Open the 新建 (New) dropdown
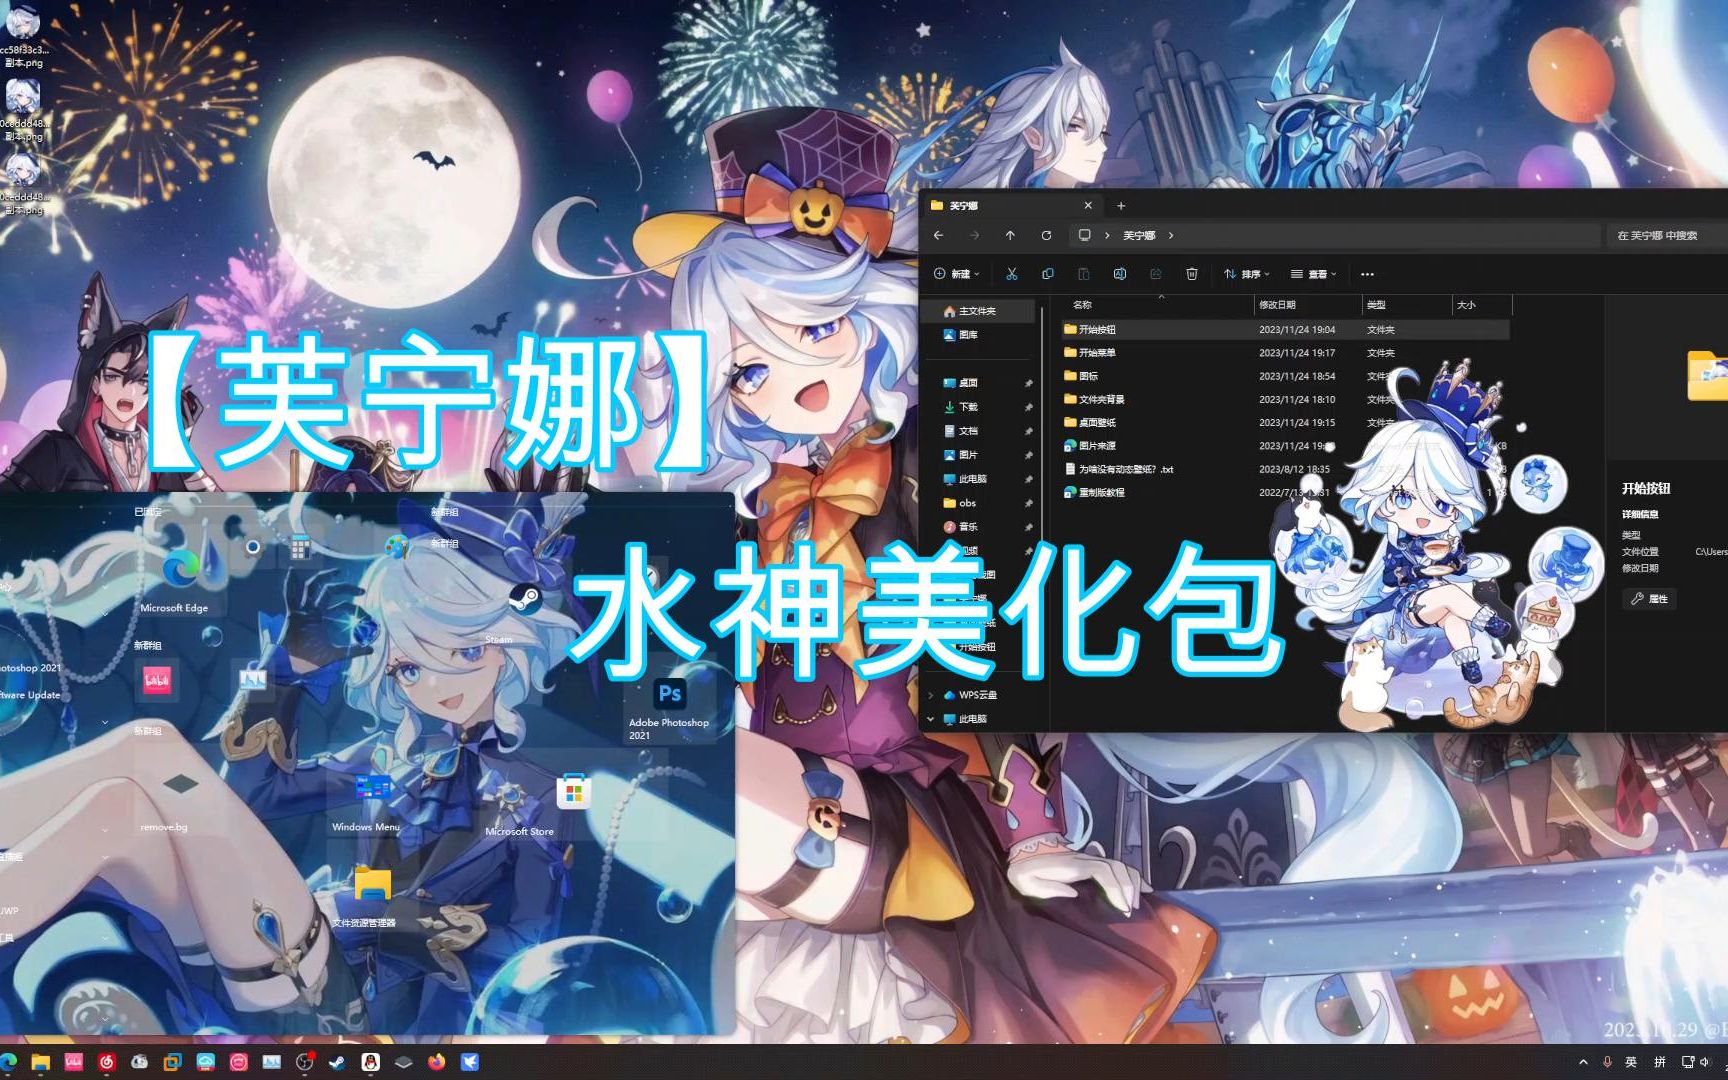The image size is (1728, 1080). pos(955,274)
